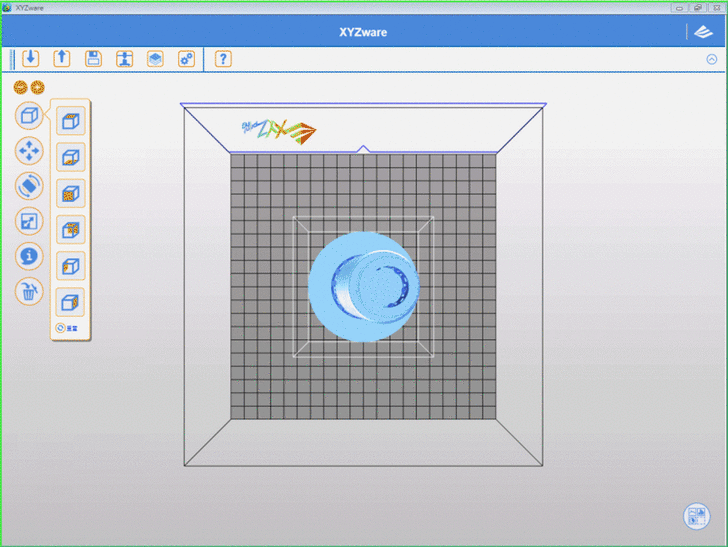This screenshot has width=728, height=547.
Task: Select the Rotate tool in left sidebar
Action: [29, 186]
